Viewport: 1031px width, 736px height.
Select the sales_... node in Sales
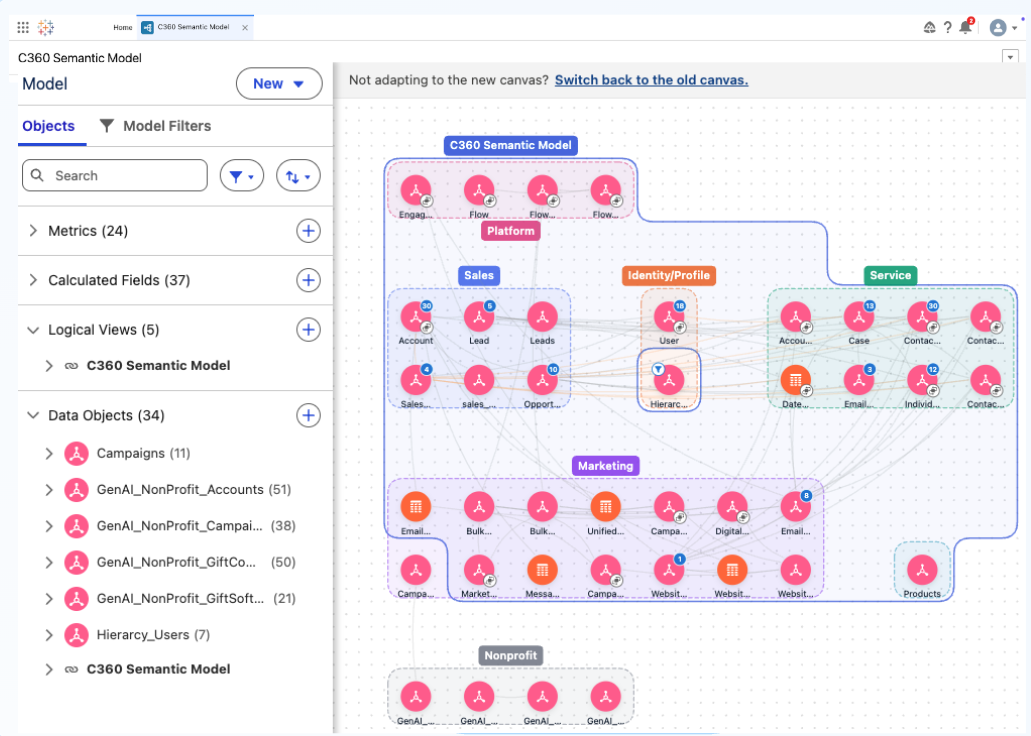479,380
